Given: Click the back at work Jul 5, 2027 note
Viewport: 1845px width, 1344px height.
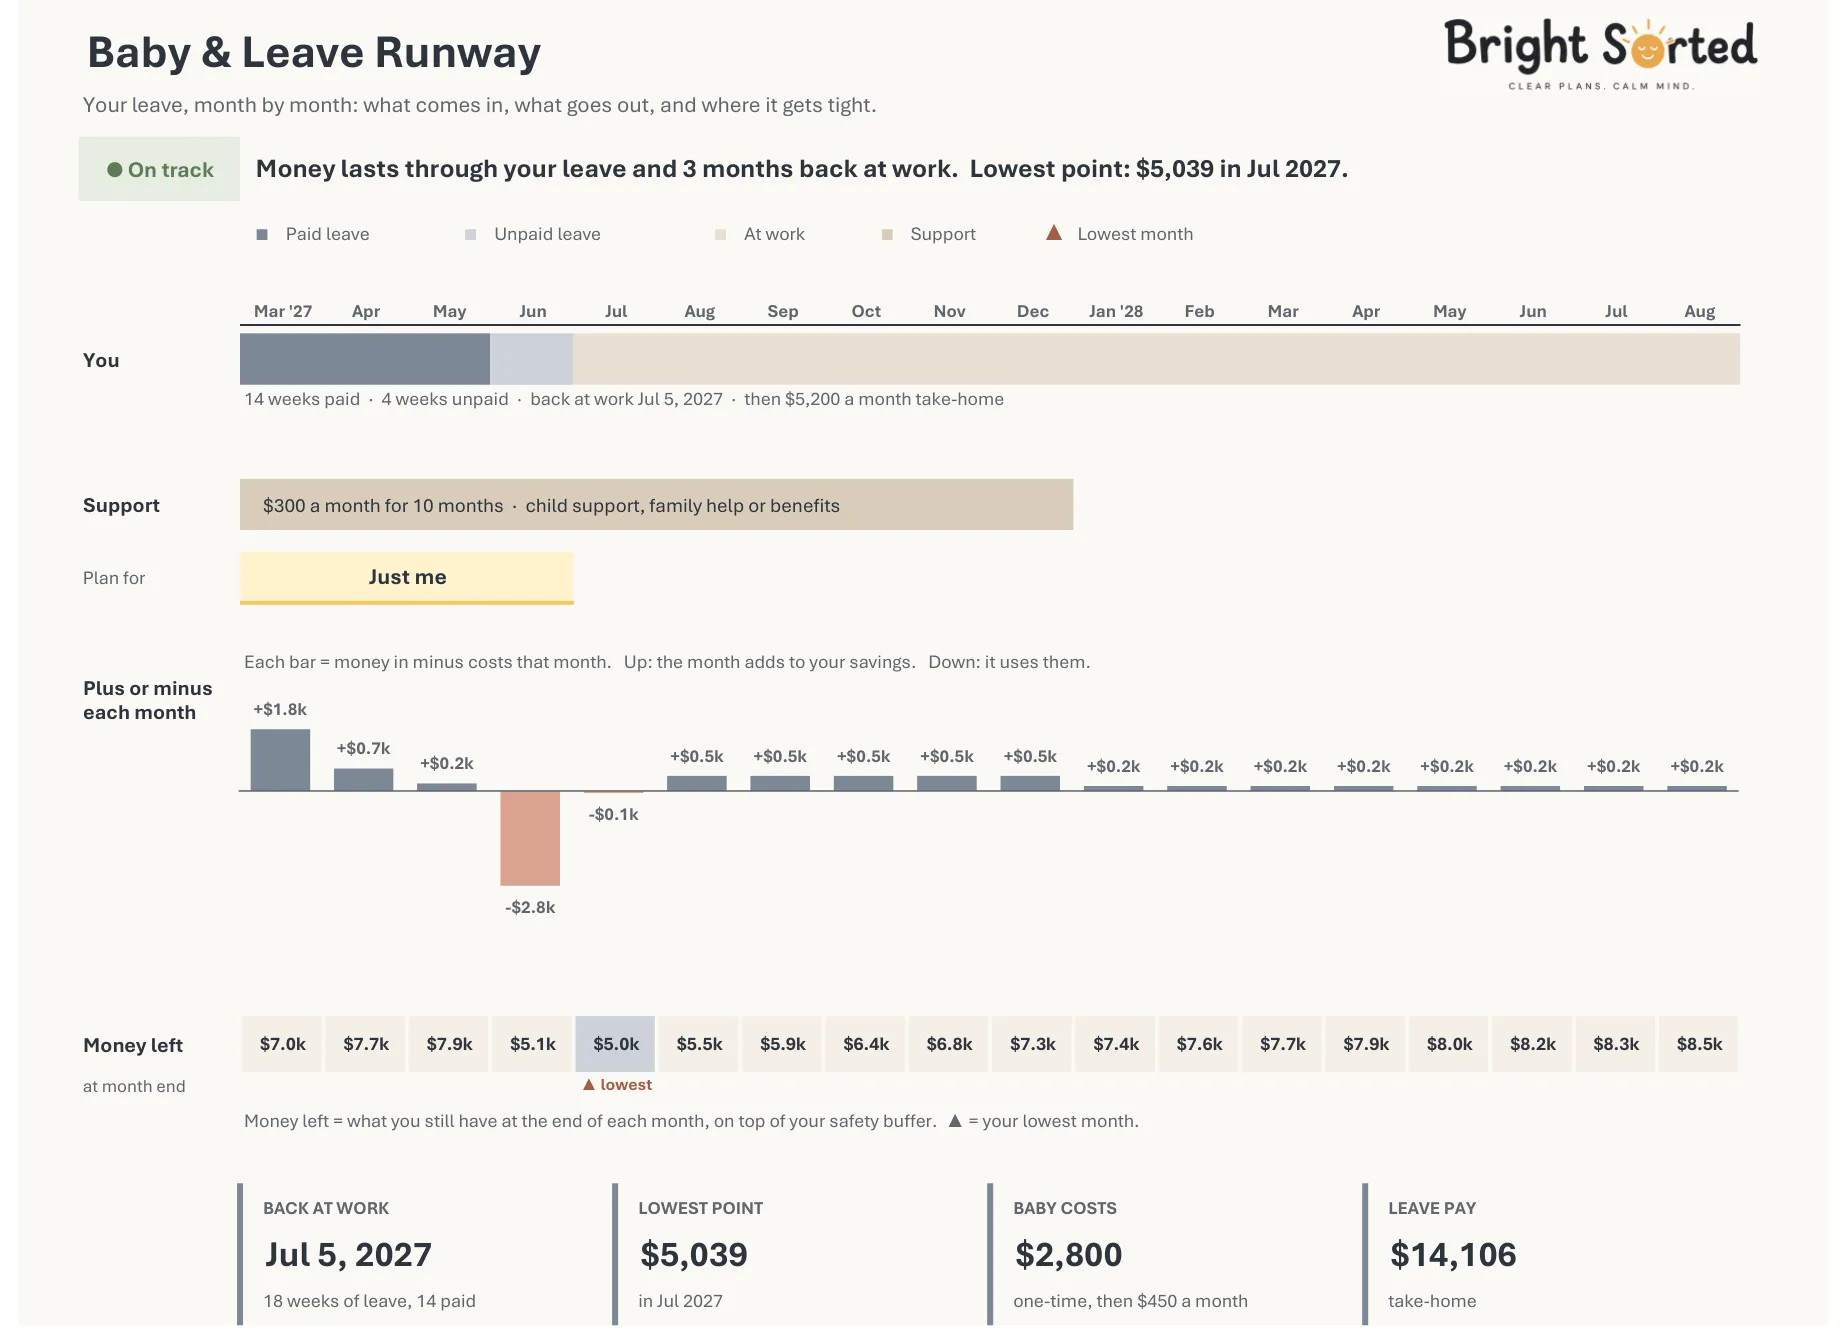Looking at the screenshot, I should [626, 399].
